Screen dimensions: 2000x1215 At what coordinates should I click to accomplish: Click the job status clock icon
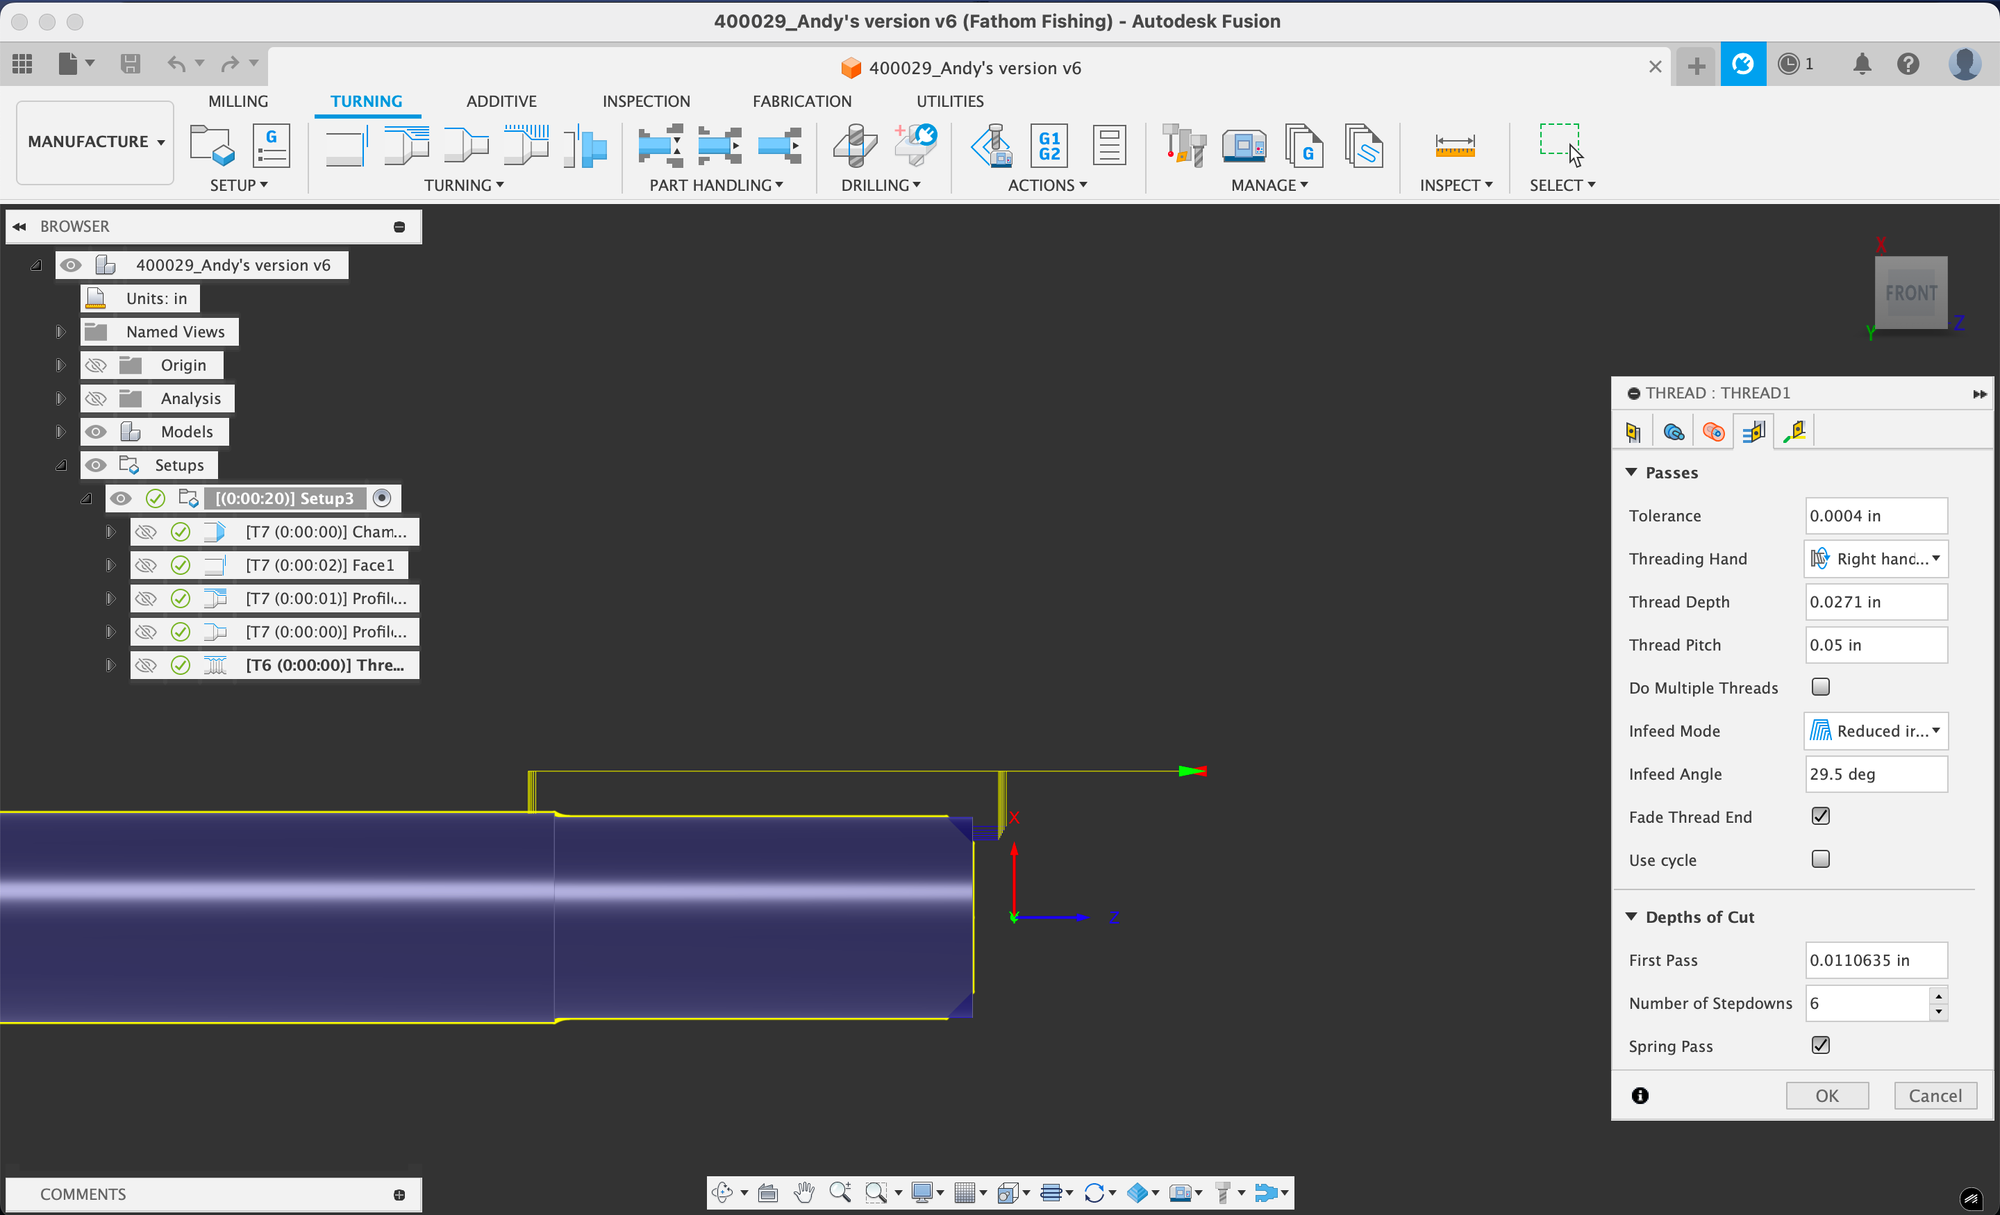coord(1789,64)
